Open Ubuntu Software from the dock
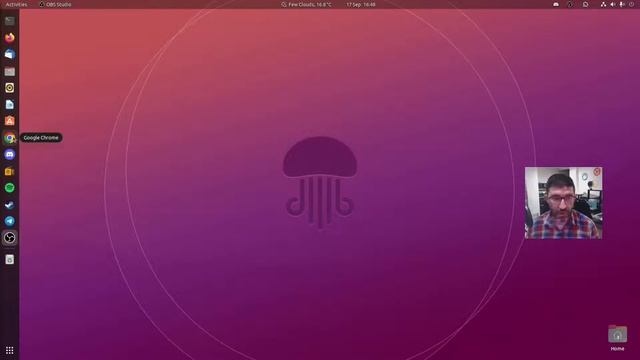Screen dimensions: 640x360 [9, 121]
